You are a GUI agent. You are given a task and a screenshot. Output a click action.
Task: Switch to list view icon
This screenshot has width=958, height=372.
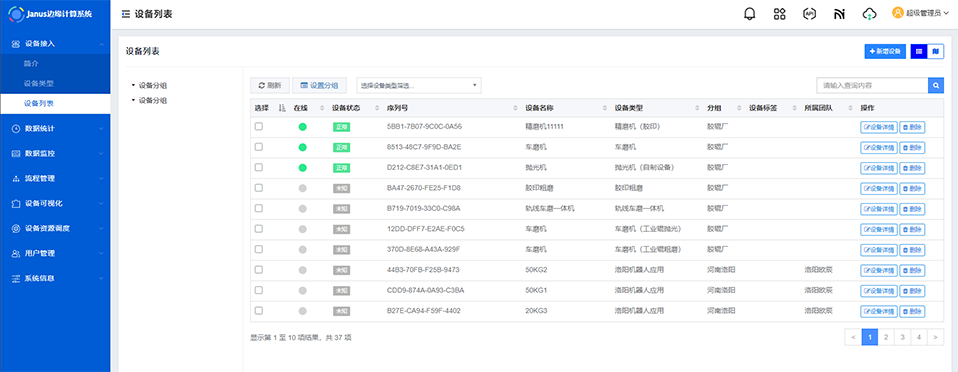tap(919, 52)
